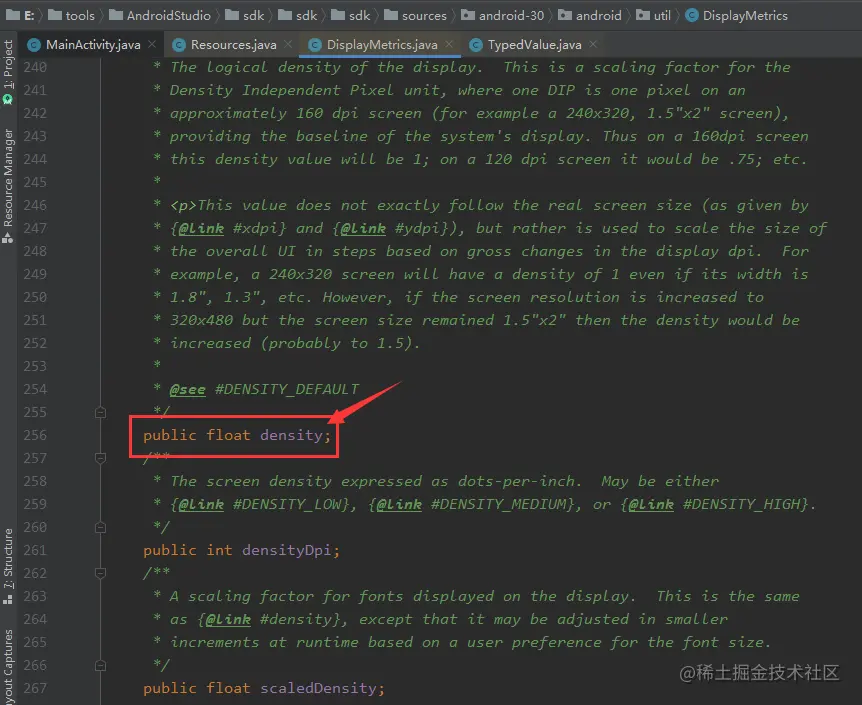
Task: Close the DisplayMetrics.java tab
Action: coord(449,44)
